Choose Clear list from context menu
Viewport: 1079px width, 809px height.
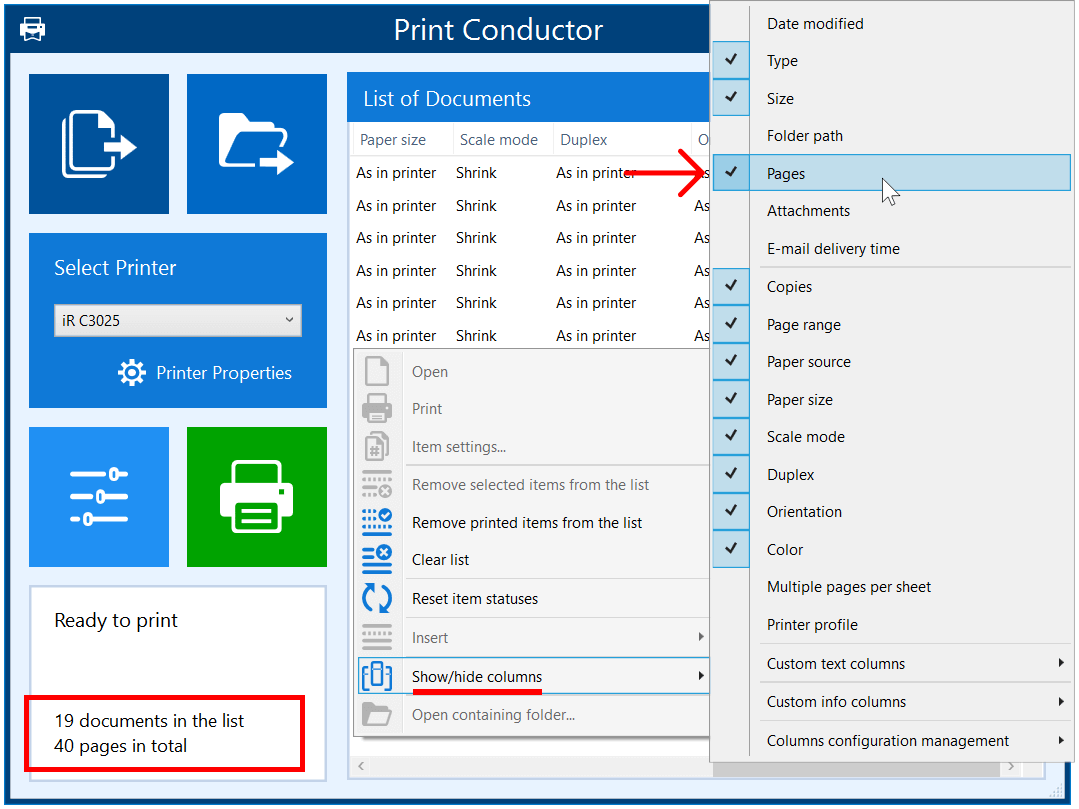tap(441, 560)
